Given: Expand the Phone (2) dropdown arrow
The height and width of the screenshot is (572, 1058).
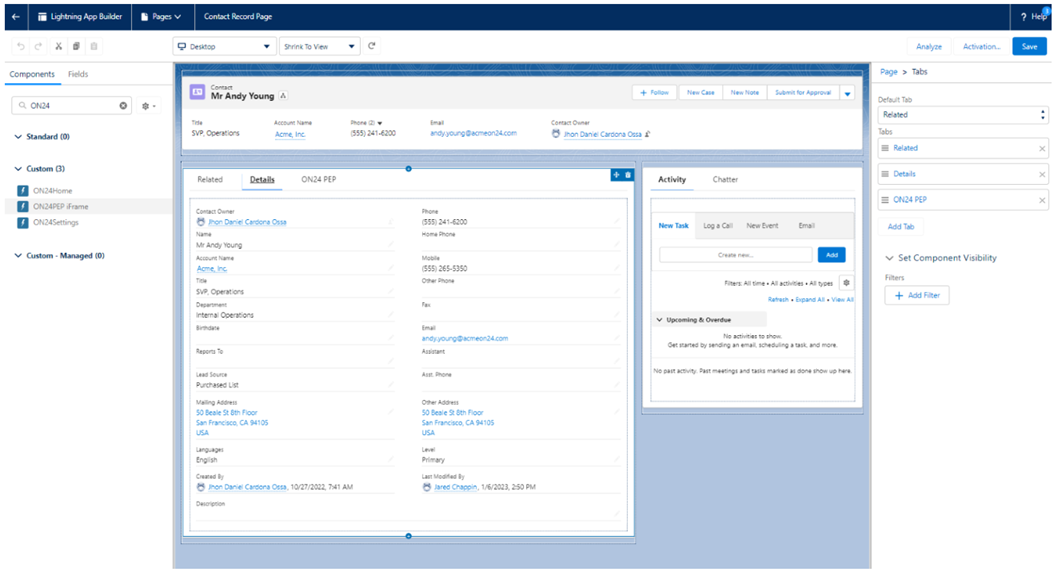Looking at the screenshot, I should tap(380, 123).
